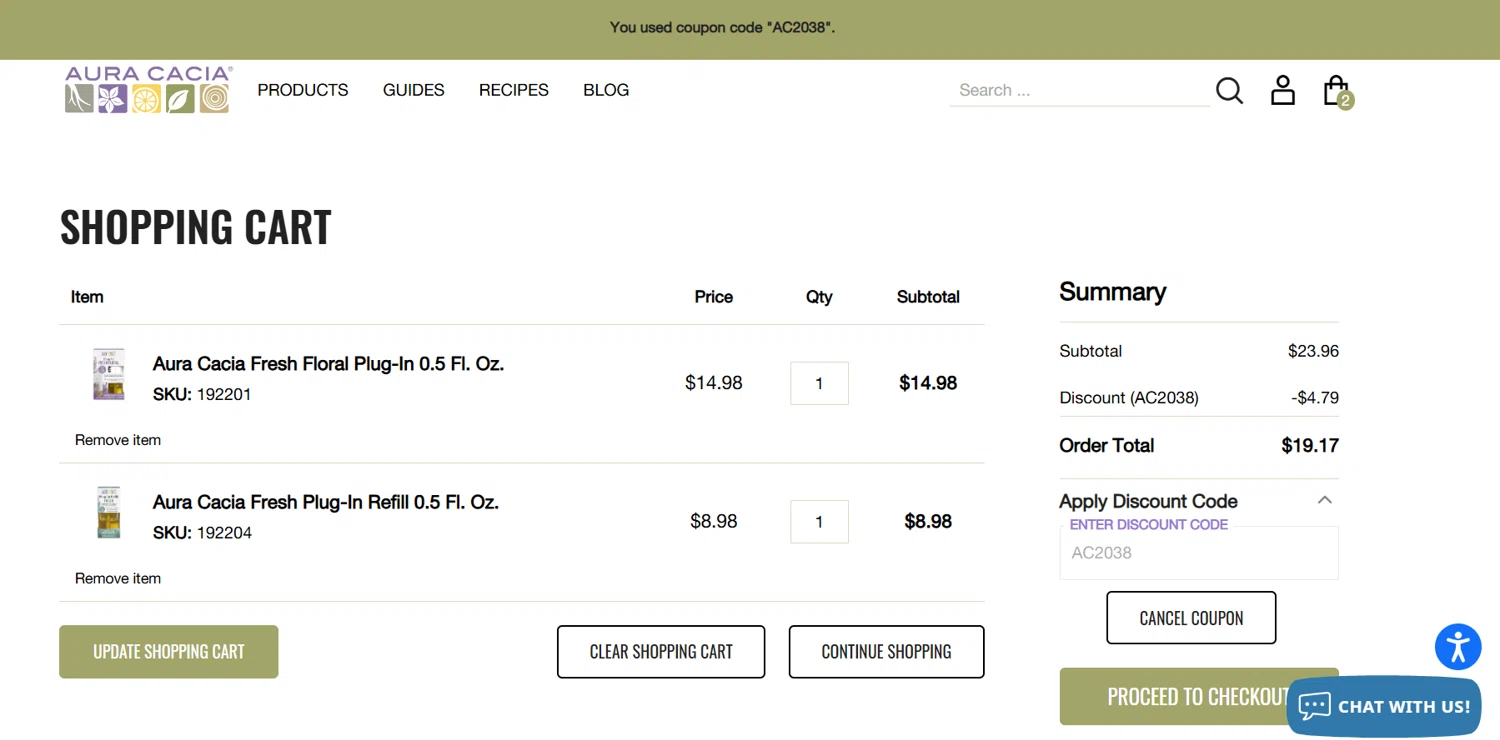Screen dimensions: 1500x740
Task: Click the Discount (AC2038) label
Action: click(1129, 398)
